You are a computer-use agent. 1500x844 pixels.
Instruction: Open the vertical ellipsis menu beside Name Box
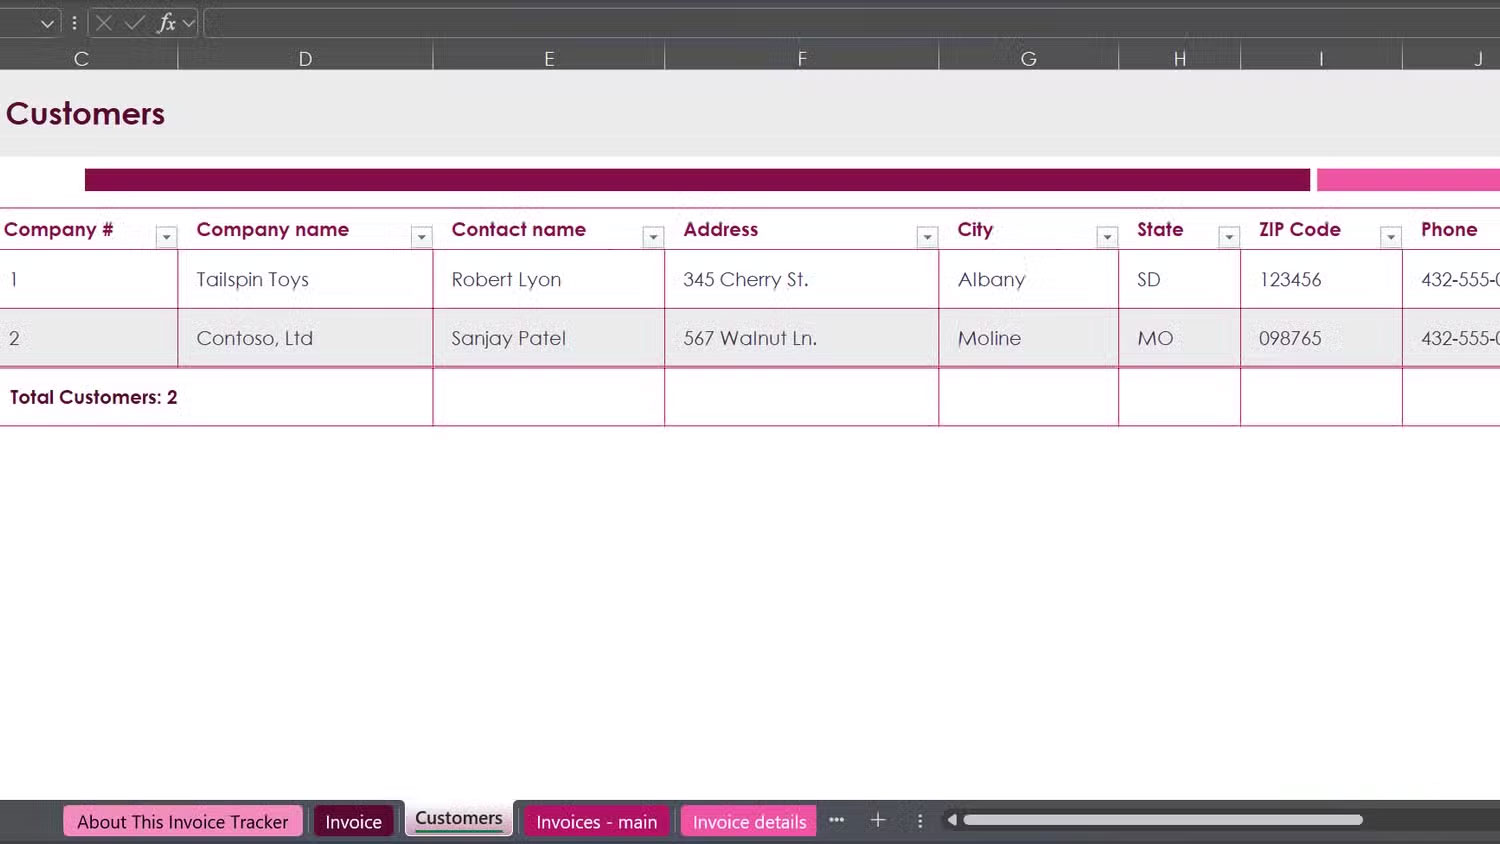coord(75,22)
